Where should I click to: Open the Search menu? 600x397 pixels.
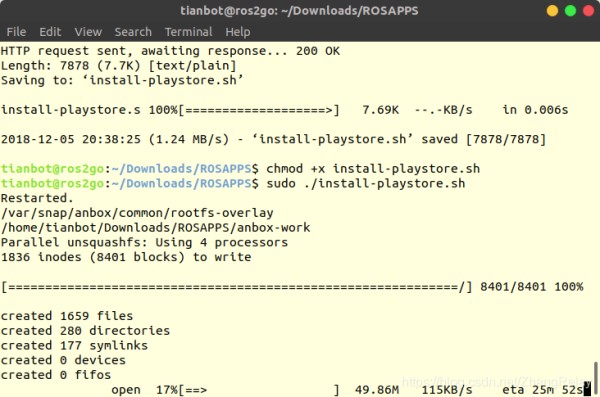pyautogui.click(x=133, y=32)
